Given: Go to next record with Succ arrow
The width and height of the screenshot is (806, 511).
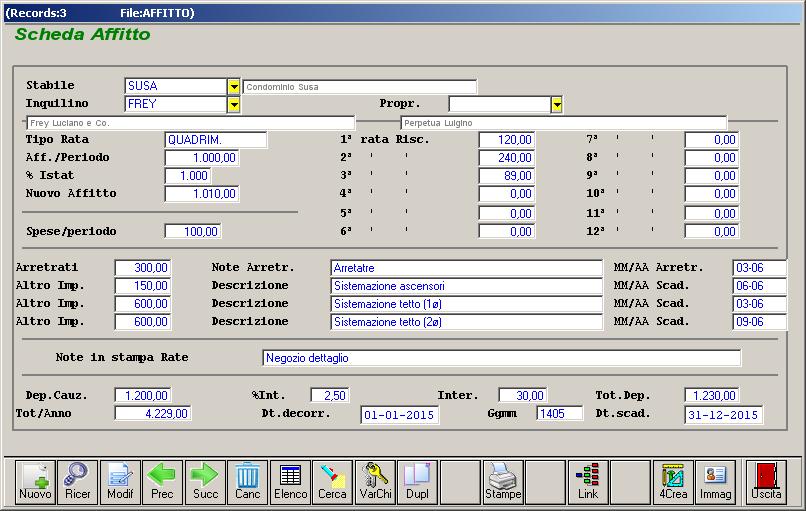Looking at the screenshot, I should (205, 481).
